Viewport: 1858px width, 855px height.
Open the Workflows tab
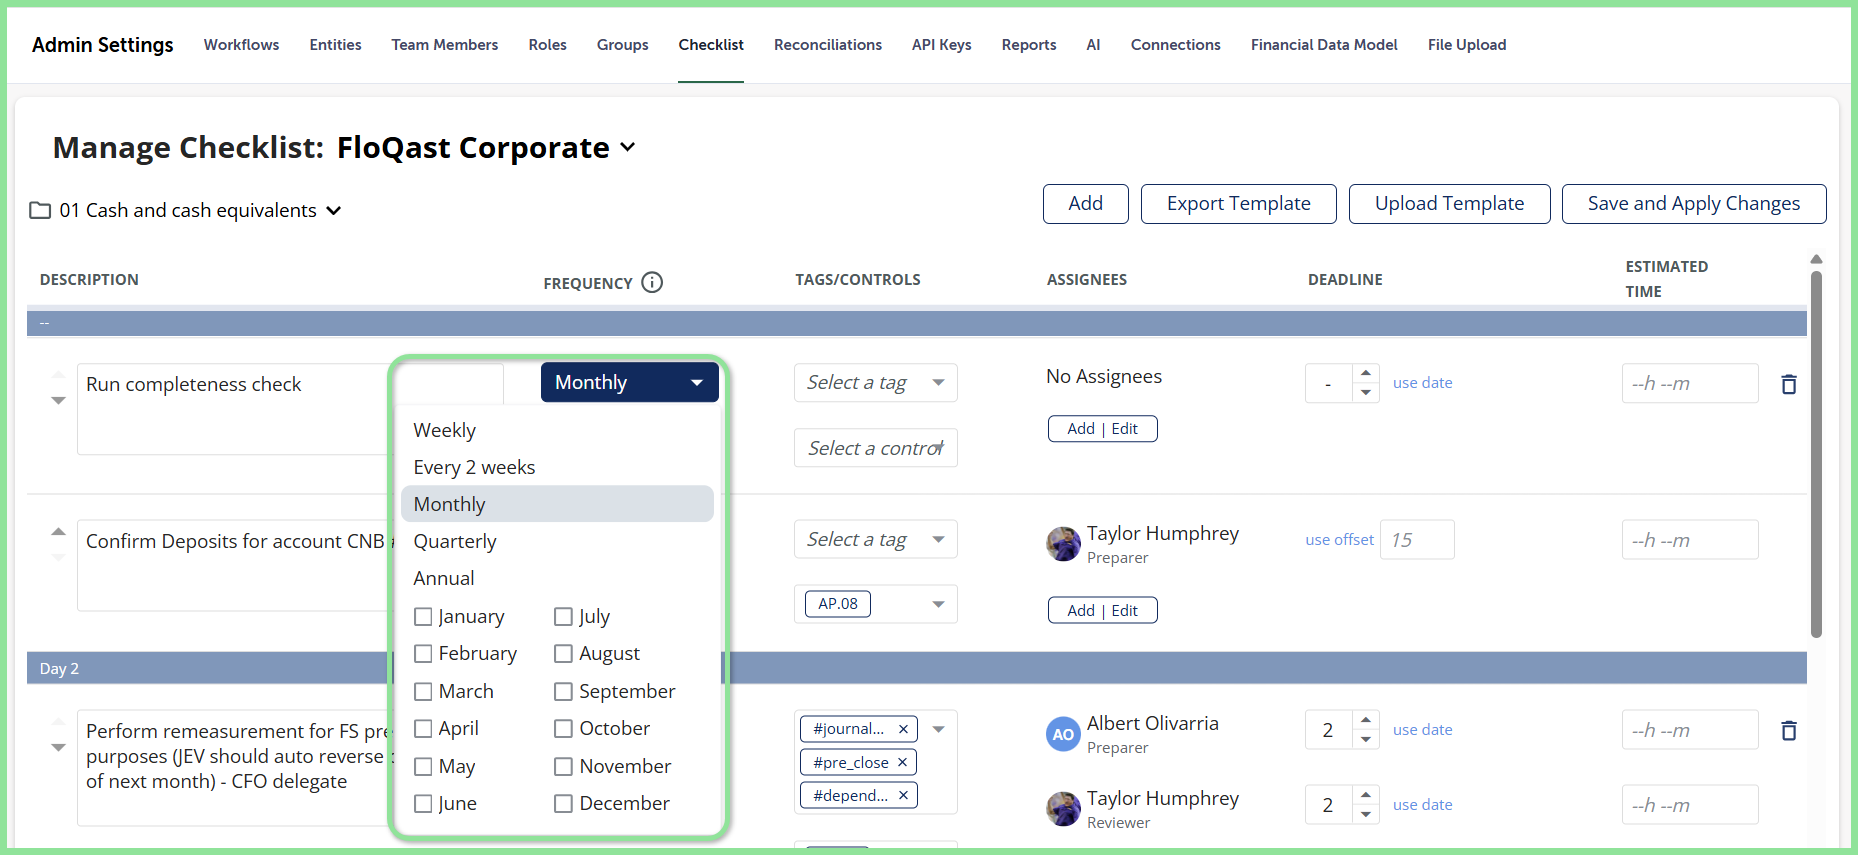coord(241,45)
